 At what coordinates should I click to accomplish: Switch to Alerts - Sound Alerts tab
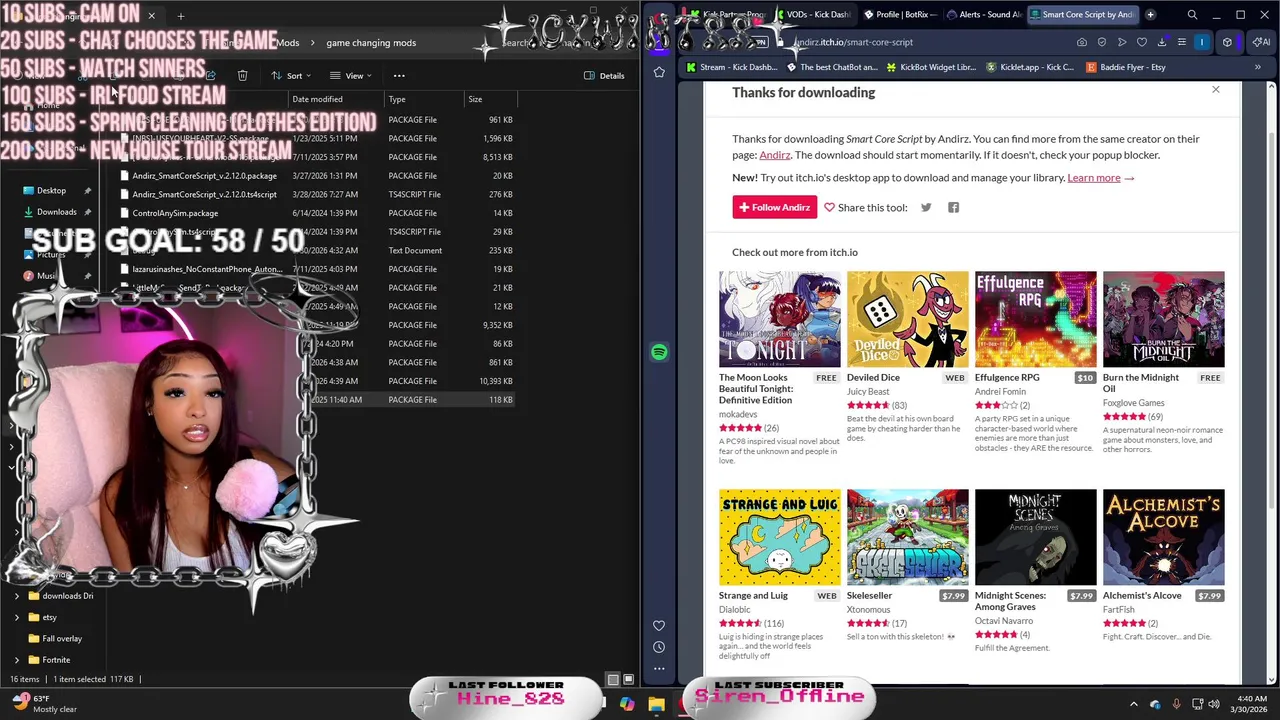985,15
